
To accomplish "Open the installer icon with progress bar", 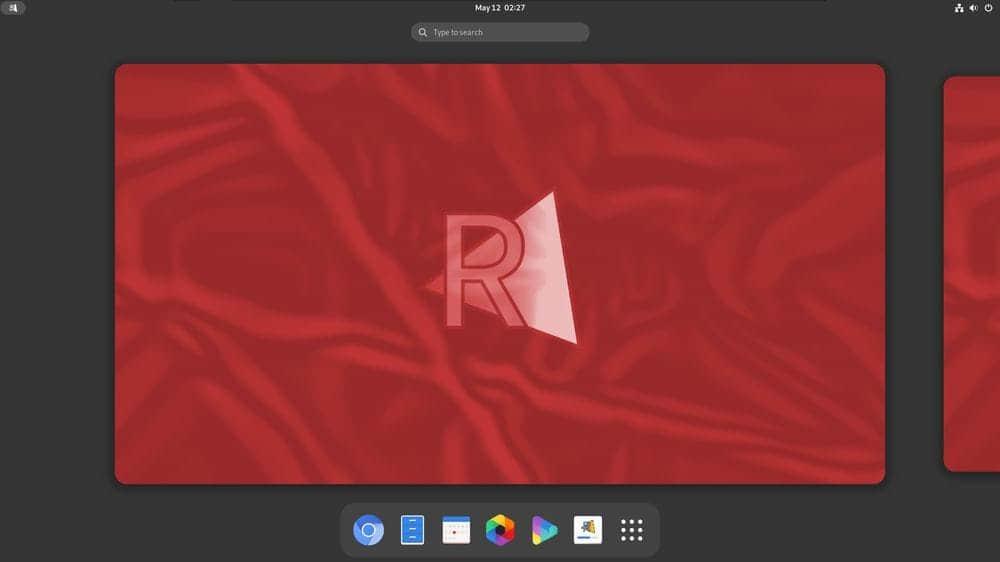I will click(x=588, y=529).
